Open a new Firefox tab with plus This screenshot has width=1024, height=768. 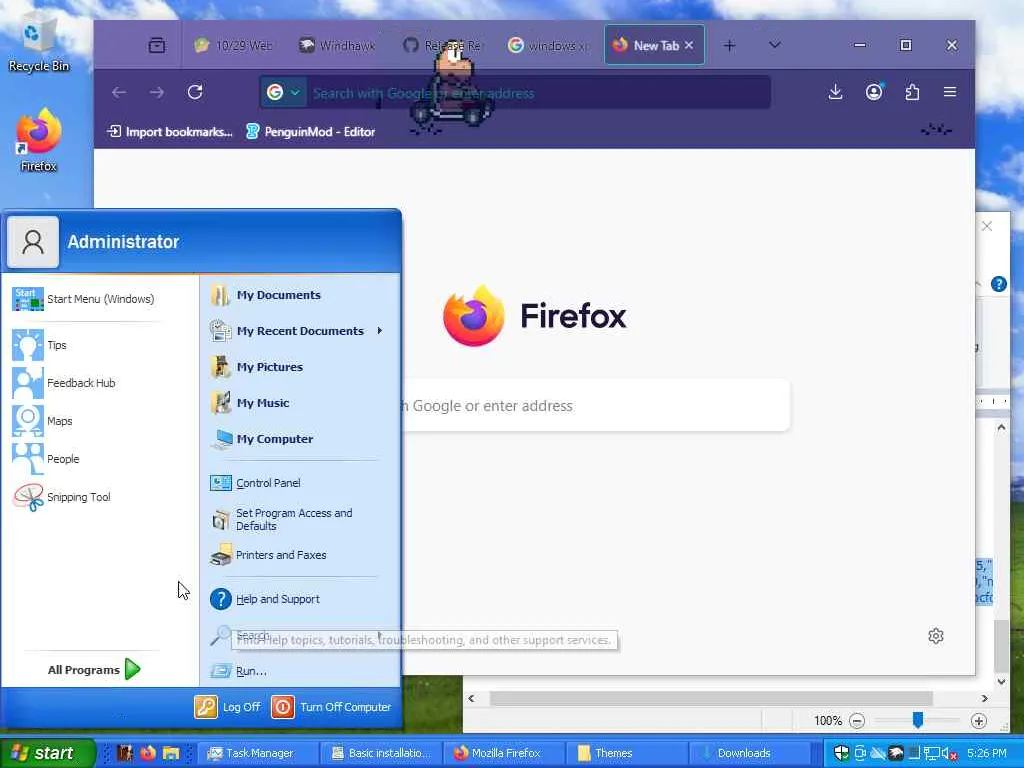[729, 45]
